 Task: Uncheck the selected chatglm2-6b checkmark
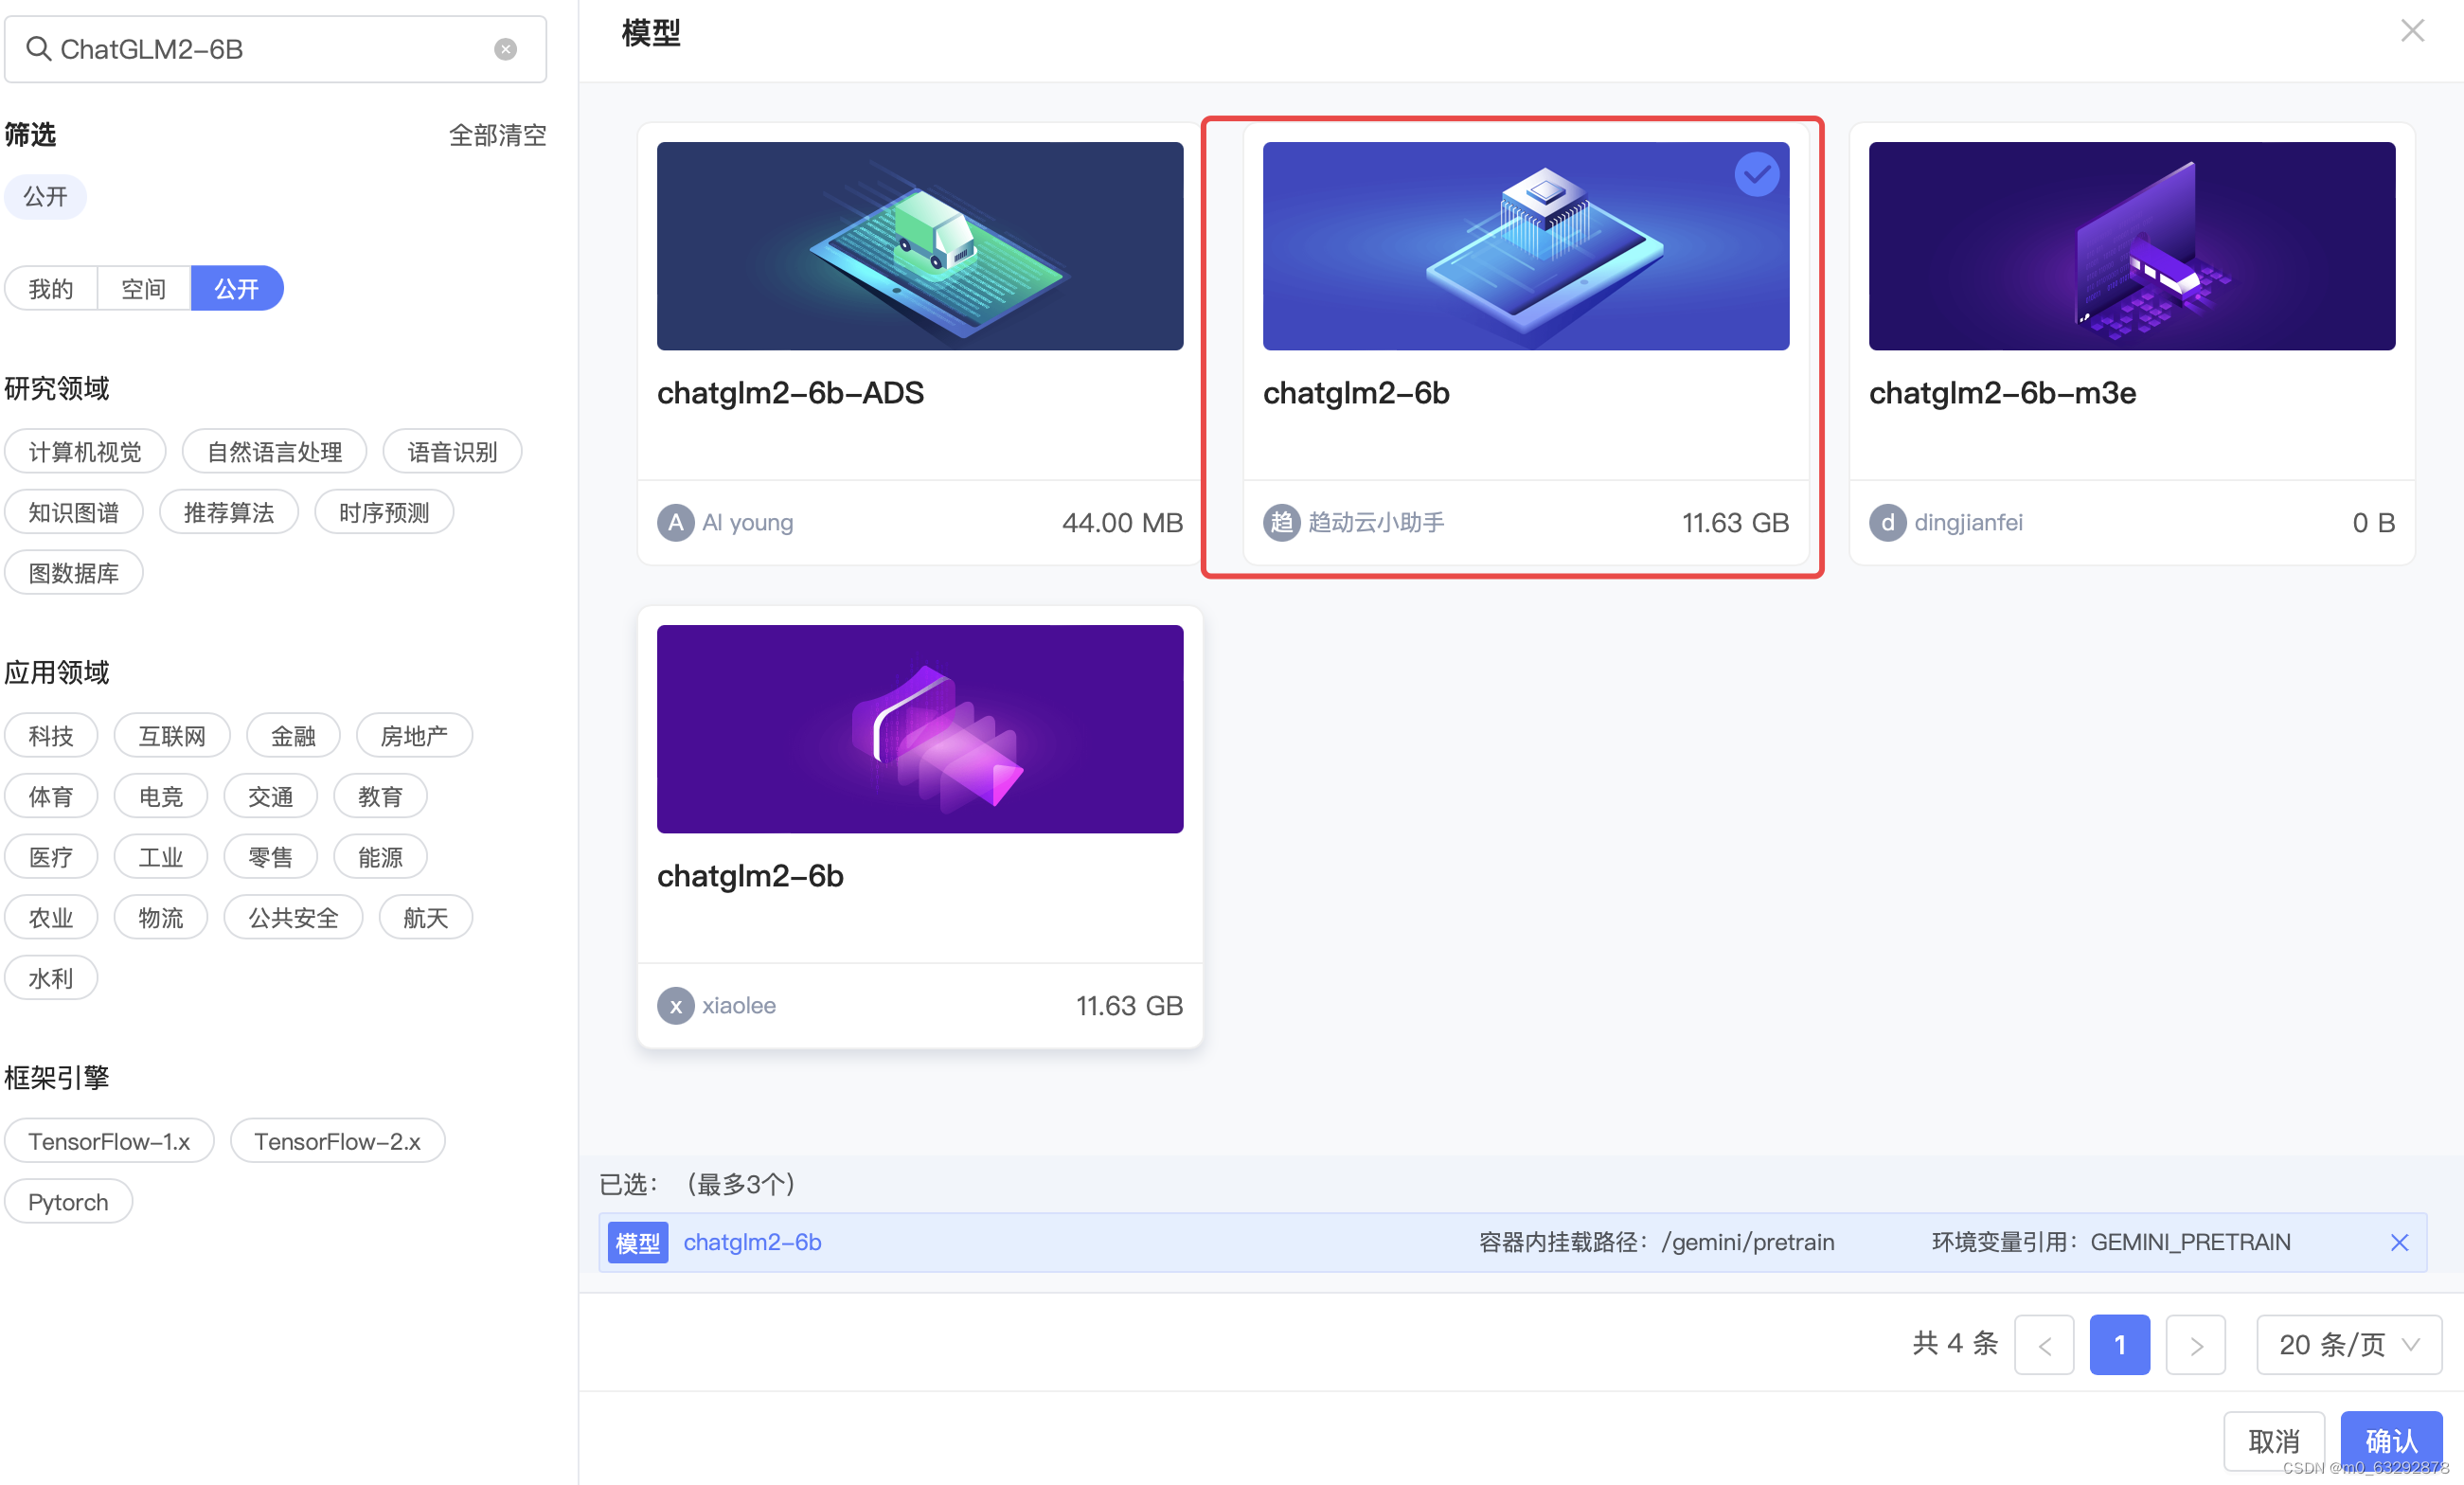[1755, 175]
